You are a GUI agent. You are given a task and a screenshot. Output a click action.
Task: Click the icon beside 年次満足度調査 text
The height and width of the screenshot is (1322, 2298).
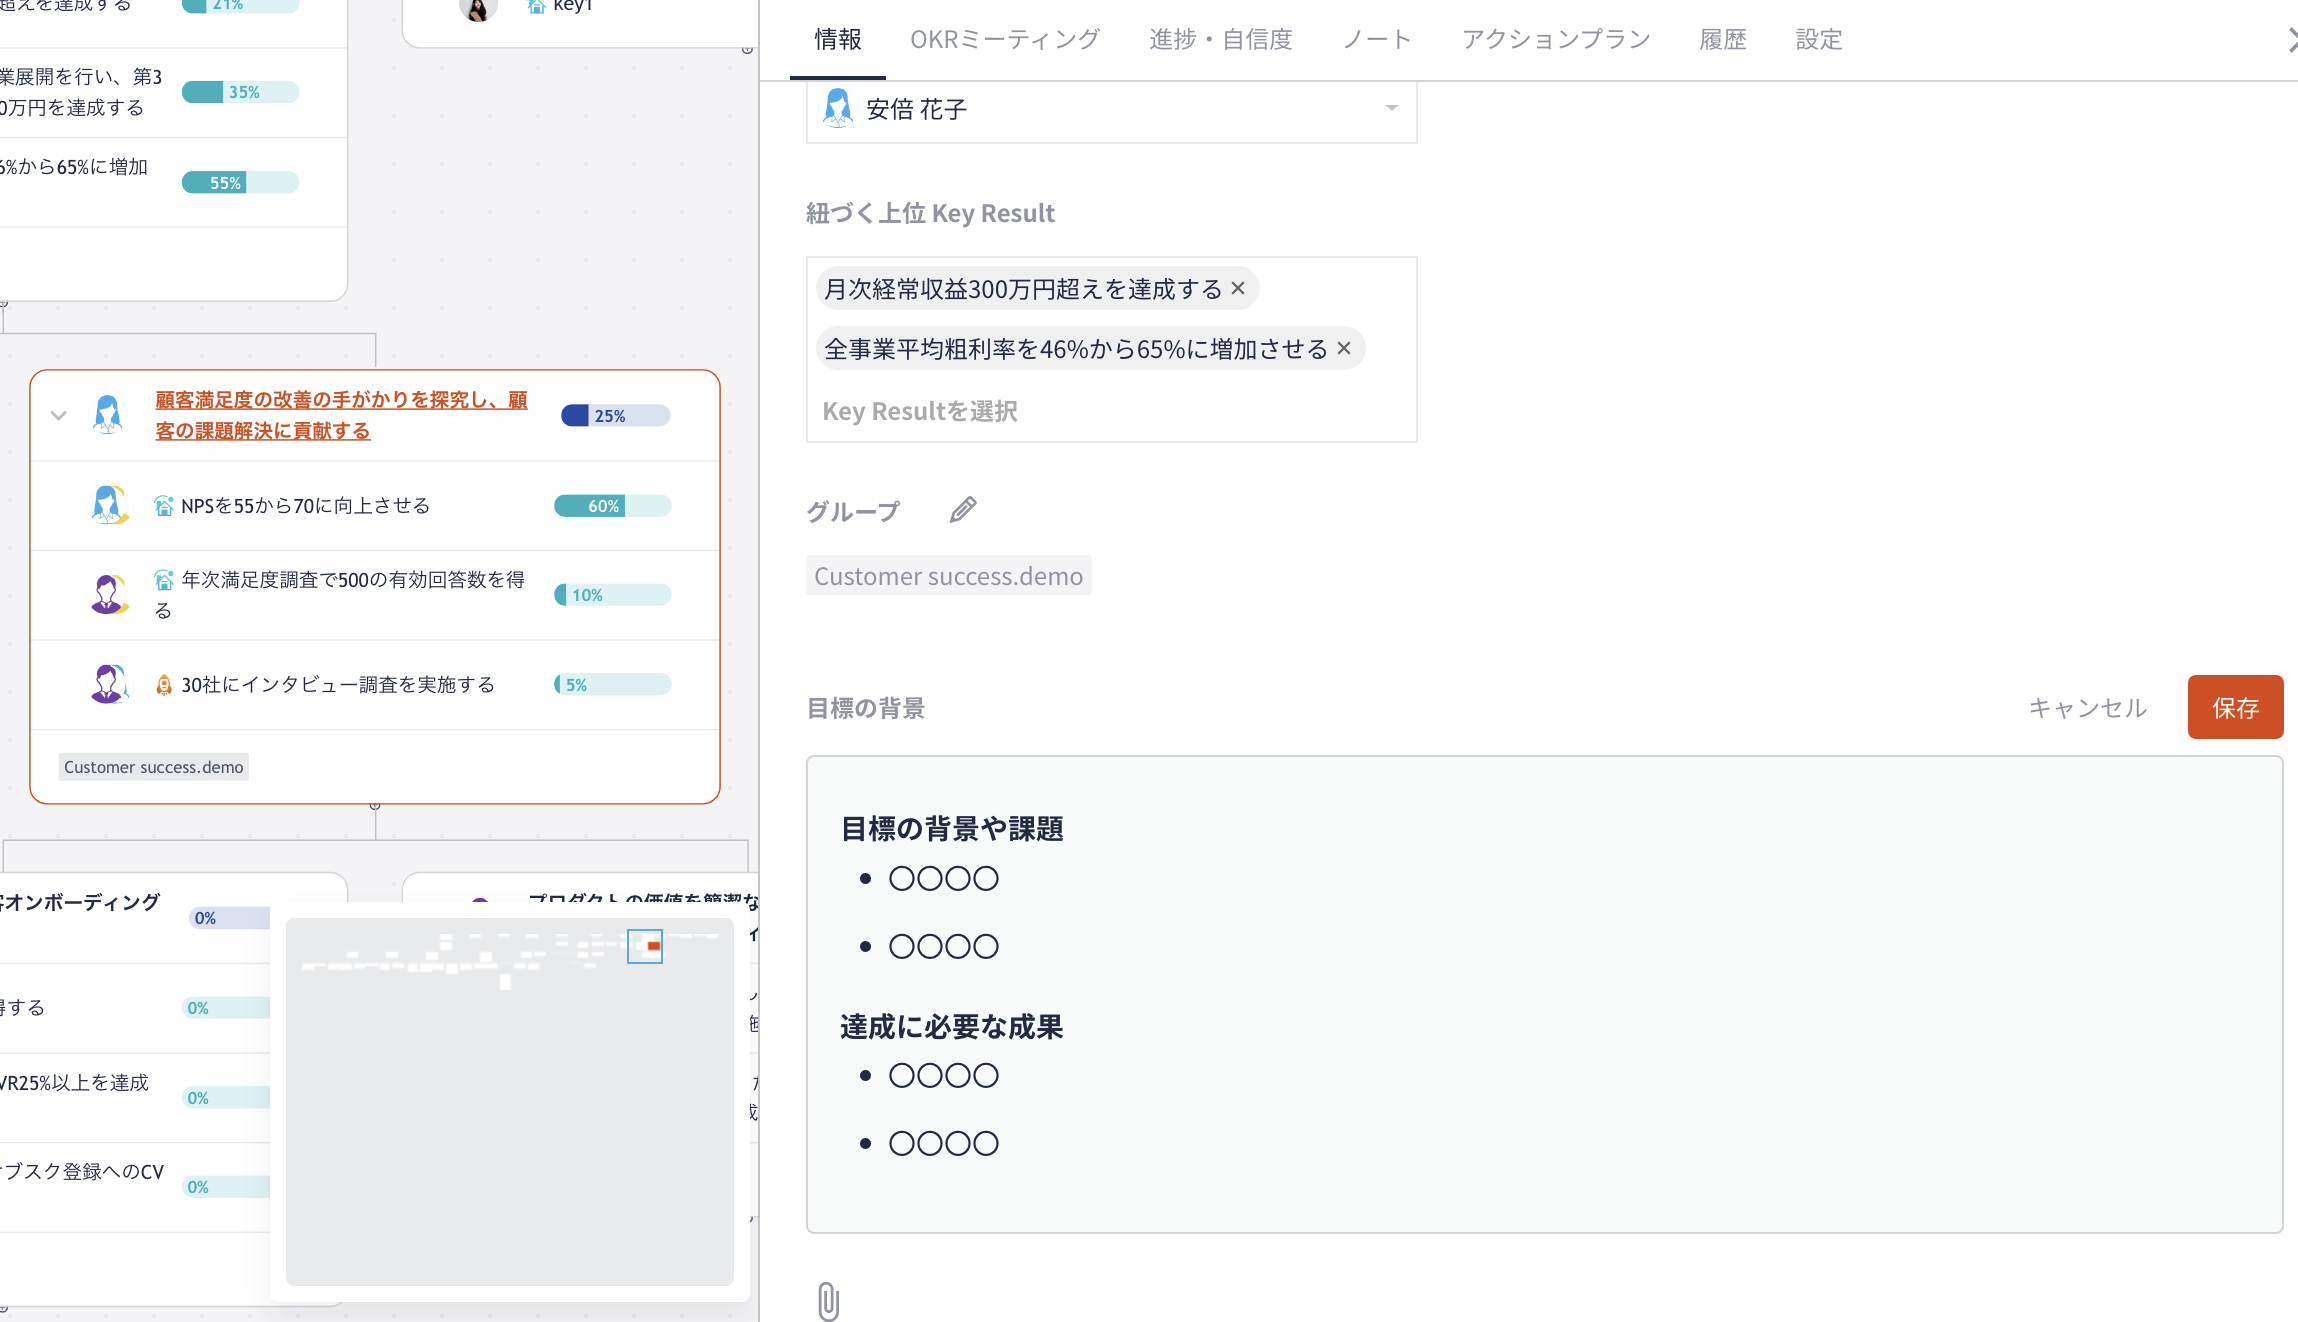pyautogui.click(x=164, y=580)
